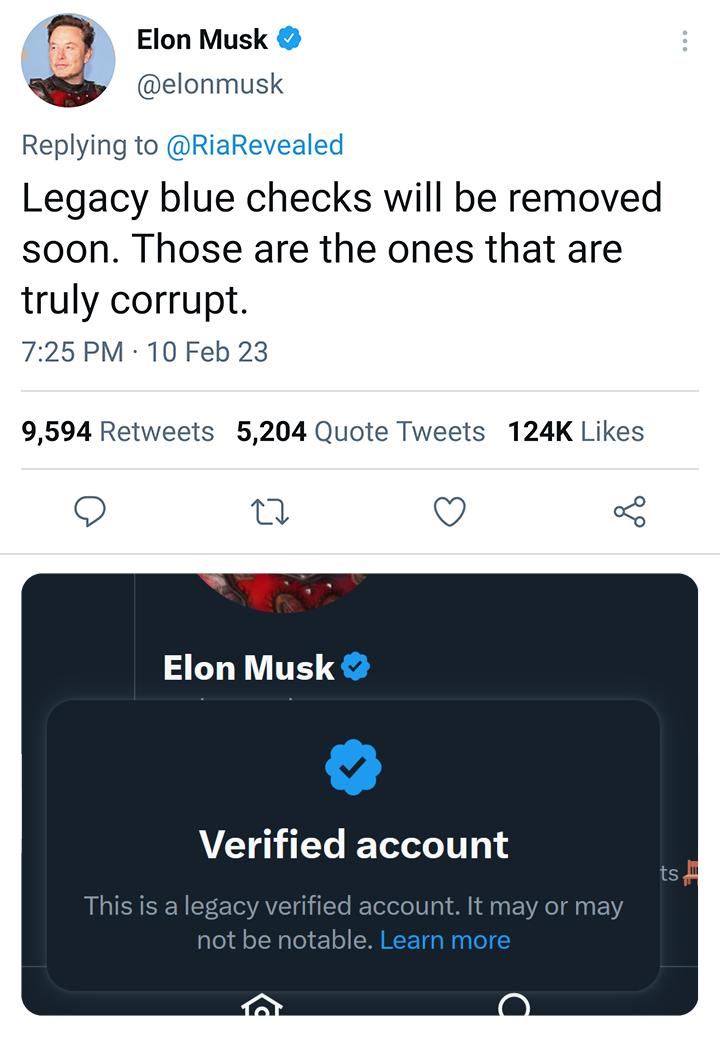Select Elon Musk's profile picture
This screenshot has height=1040, width=720.
(67, 58)
